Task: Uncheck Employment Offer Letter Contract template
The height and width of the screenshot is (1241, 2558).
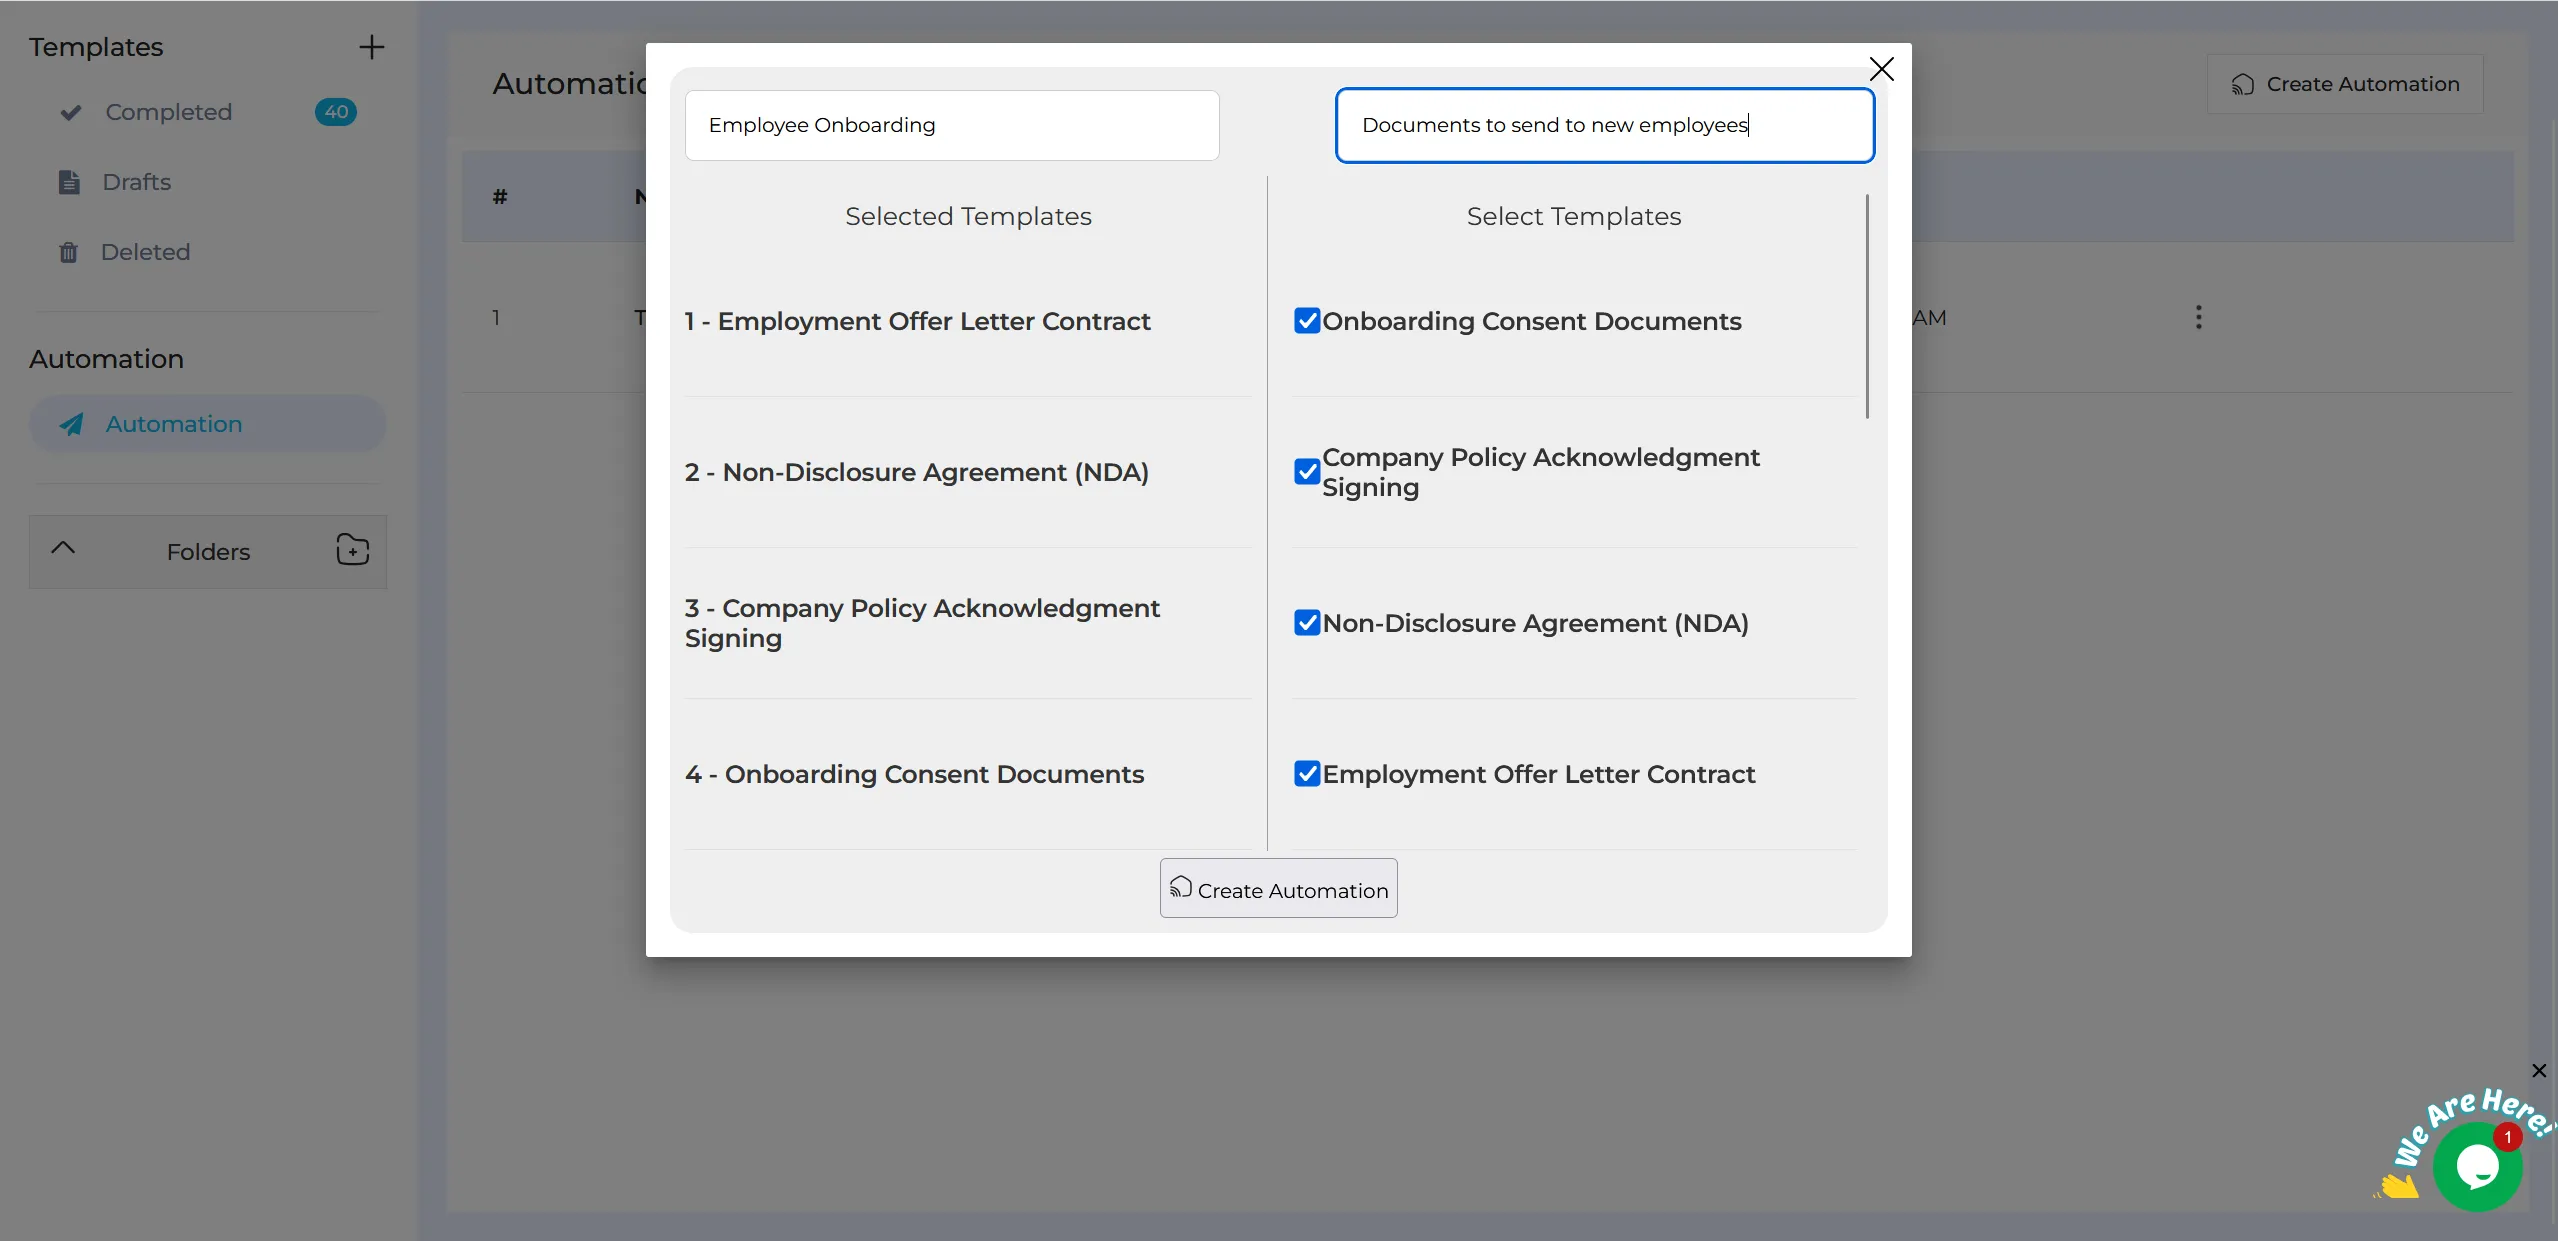Action: [1307, 774]
